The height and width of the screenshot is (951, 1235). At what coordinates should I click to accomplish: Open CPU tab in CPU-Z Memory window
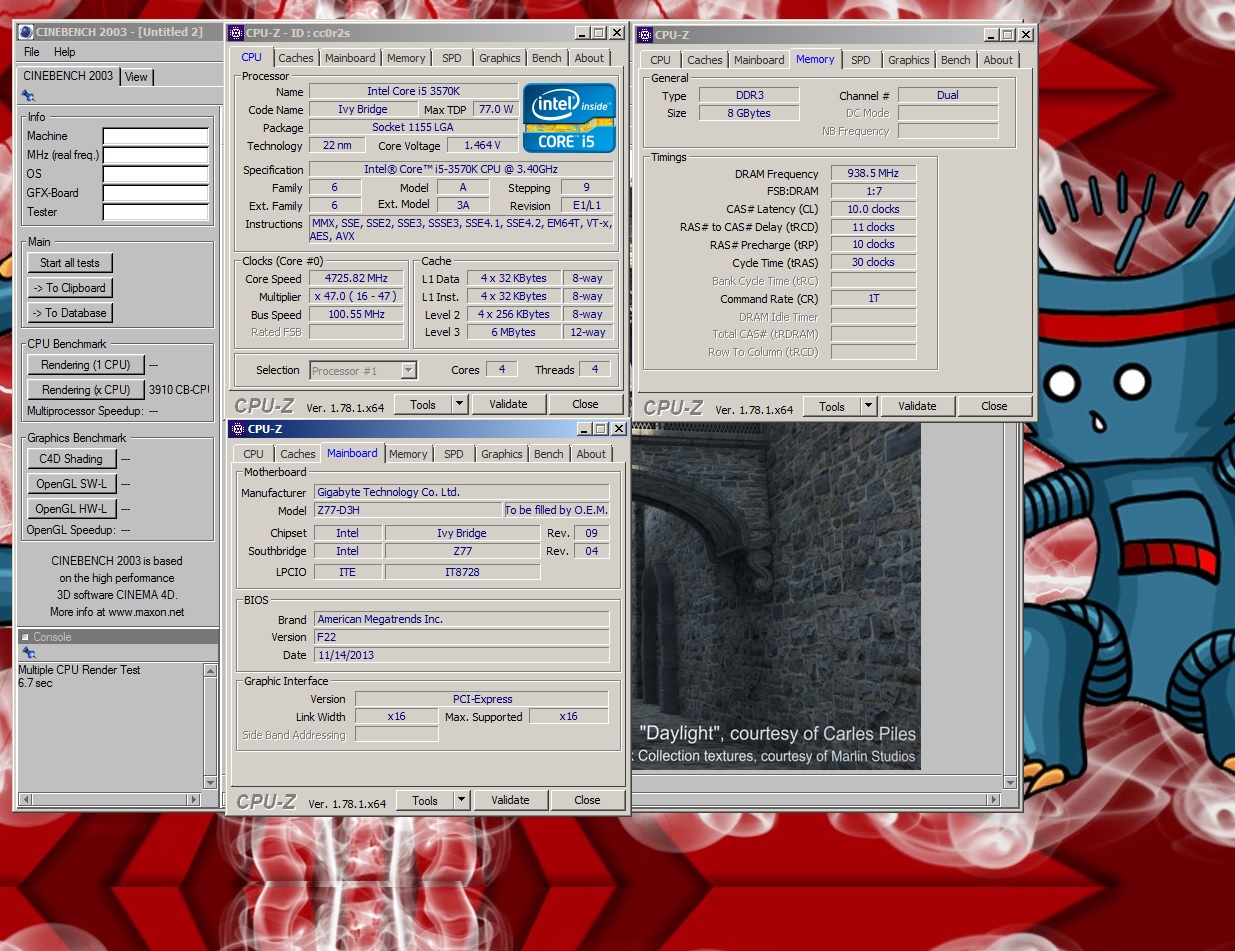(661, 60)
